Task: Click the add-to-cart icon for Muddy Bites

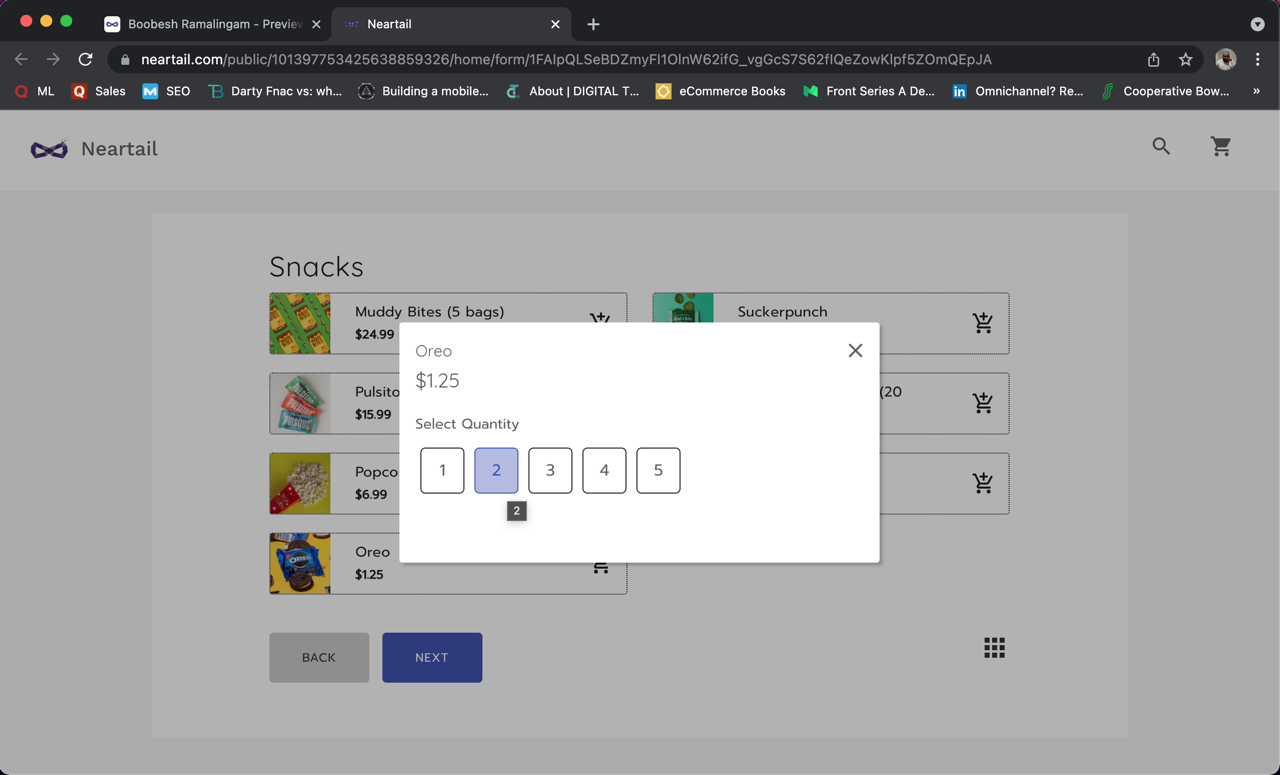Action: click(x=601, y=318)
